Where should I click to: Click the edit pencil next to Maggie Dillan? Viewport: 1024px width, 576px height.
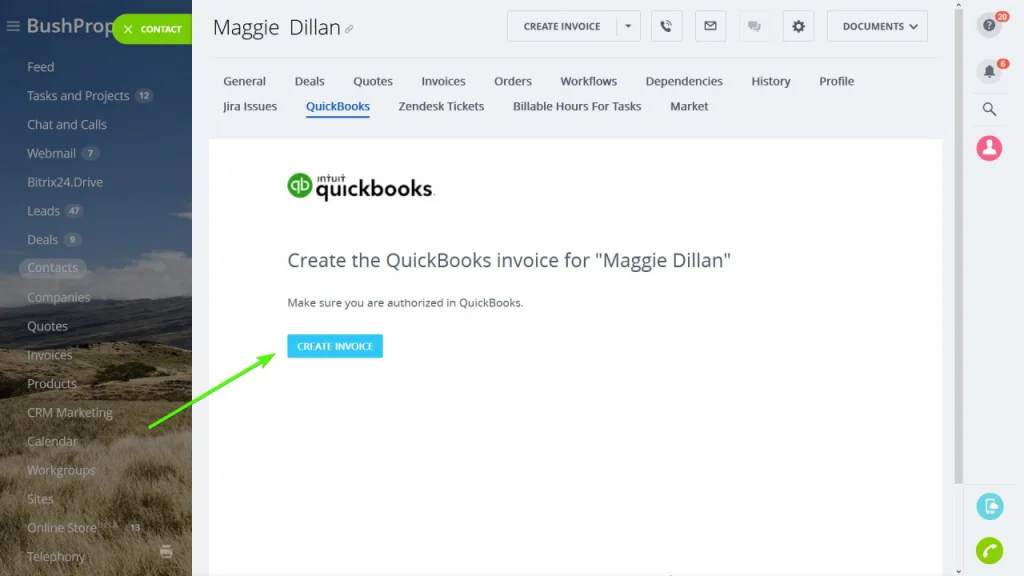[x=349, y=29]
